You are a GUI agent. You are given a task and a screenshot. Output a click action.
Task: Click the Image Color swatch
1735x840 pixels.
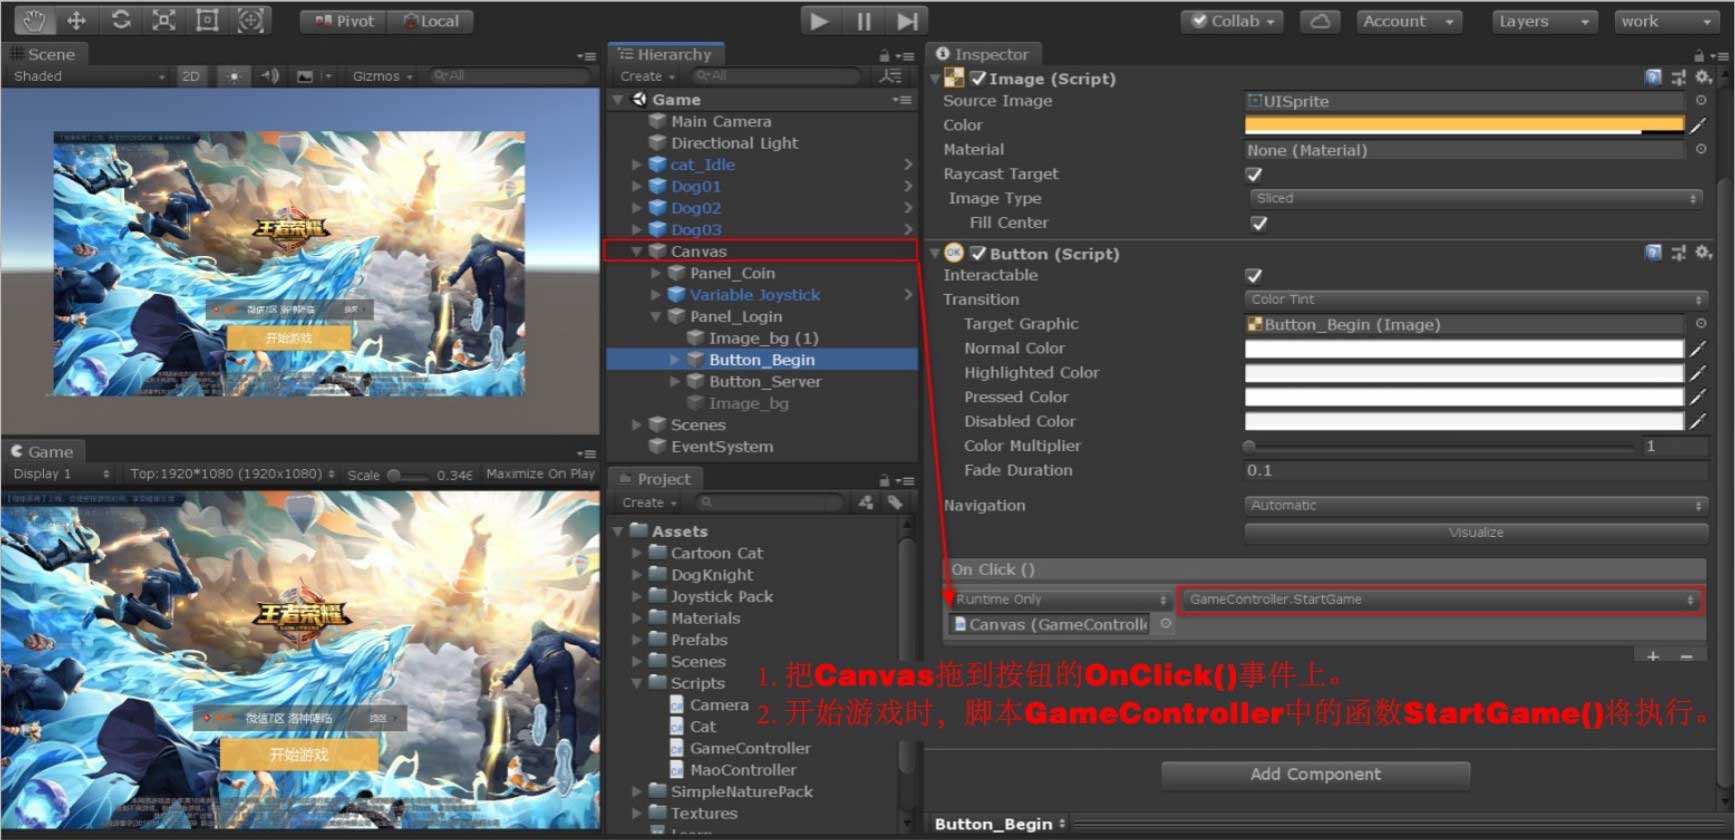[x=1464, y=126]
